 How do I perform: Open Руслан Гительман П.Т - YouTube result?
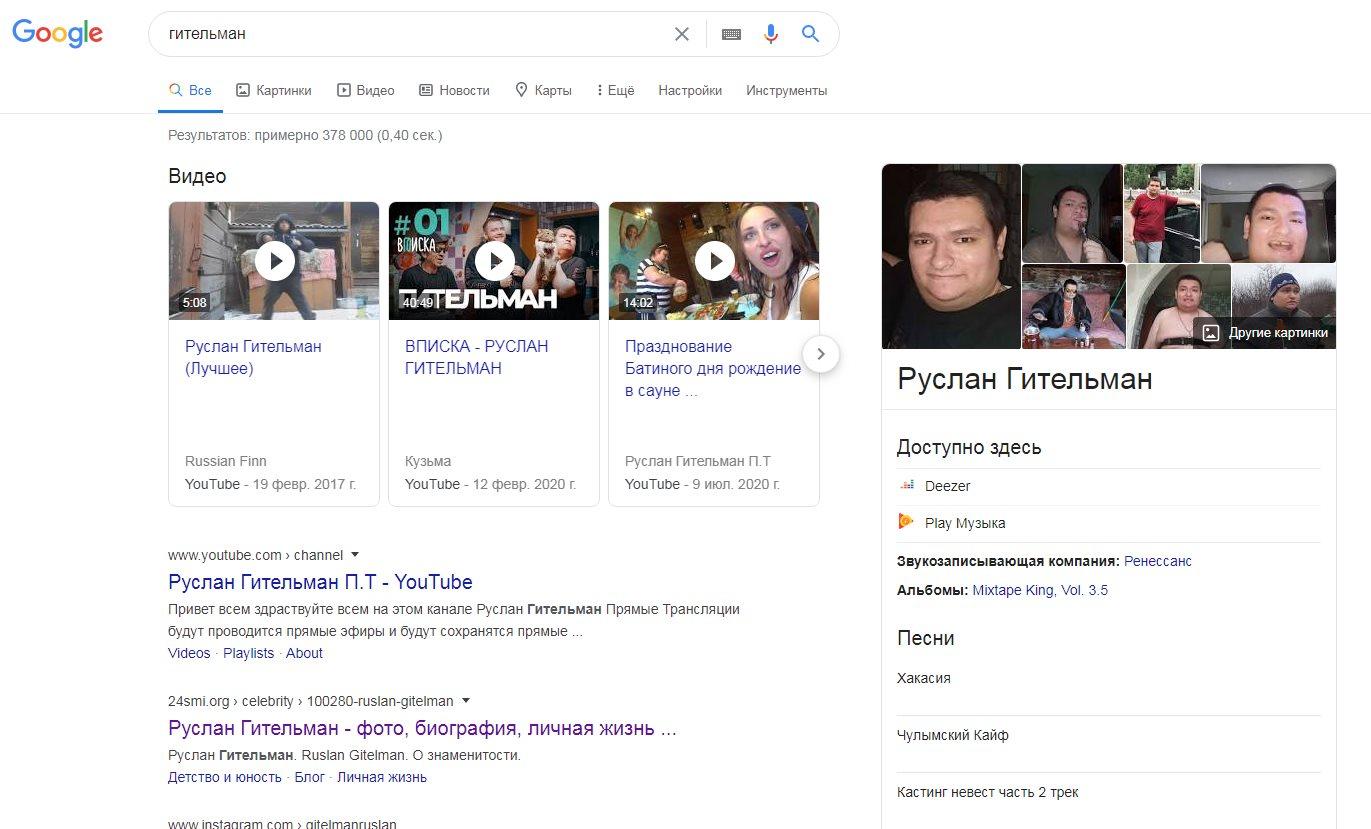[320, 582]
